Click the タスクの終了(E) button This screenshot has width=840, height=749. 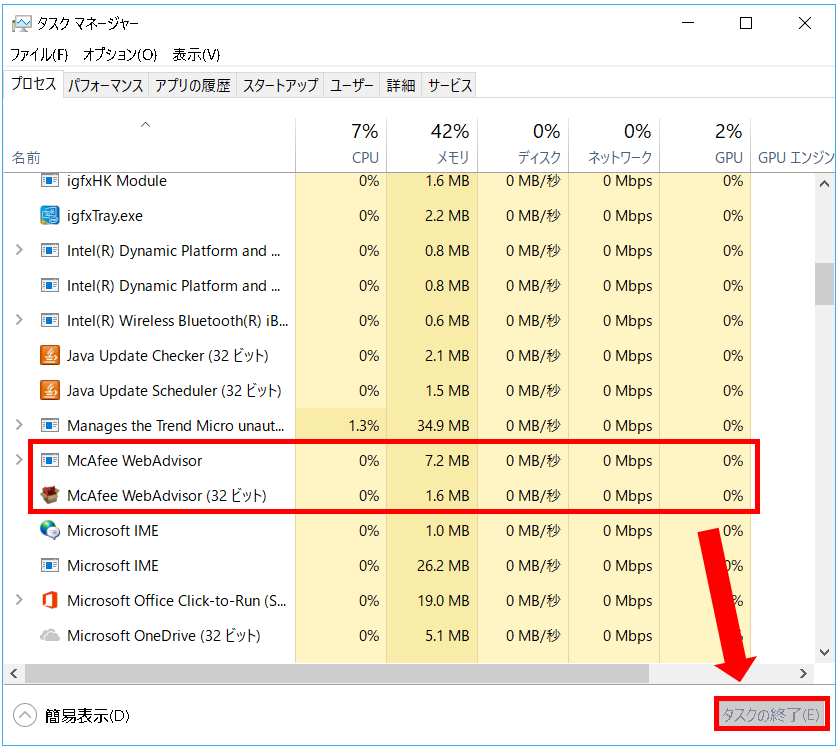point(771,715)
